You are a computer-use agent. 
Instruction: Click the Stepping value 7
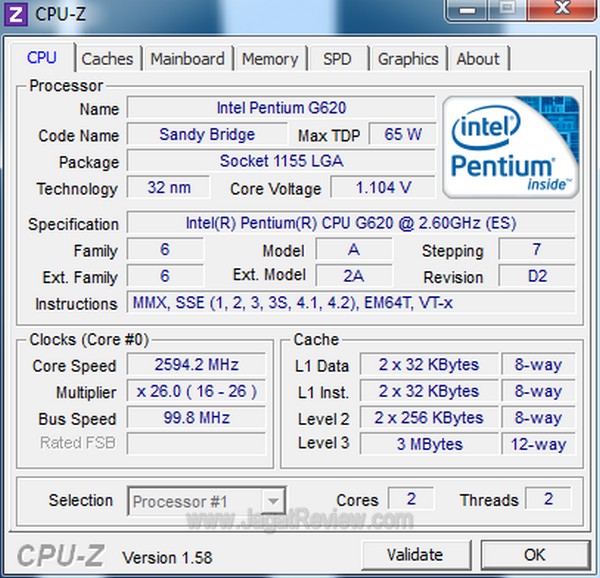tap(536, 249)
